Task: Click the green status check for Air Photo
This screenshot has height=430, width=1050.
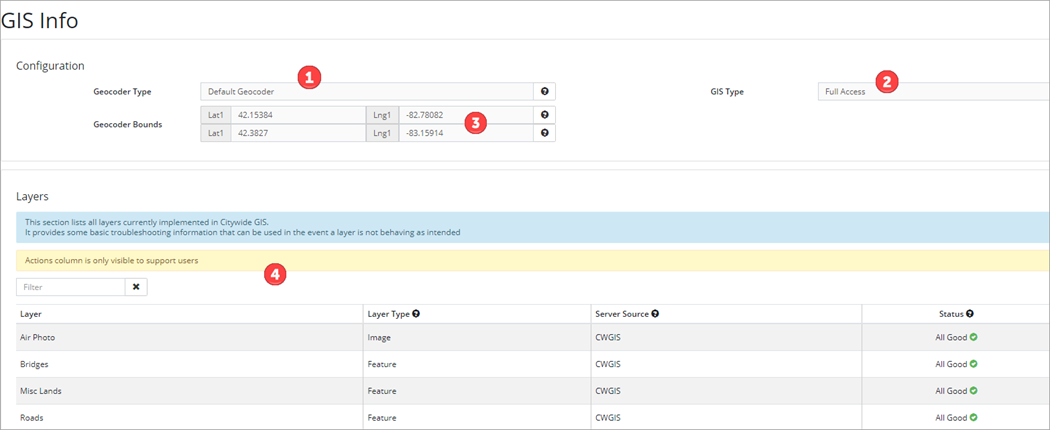Action: tap(973, 337)
